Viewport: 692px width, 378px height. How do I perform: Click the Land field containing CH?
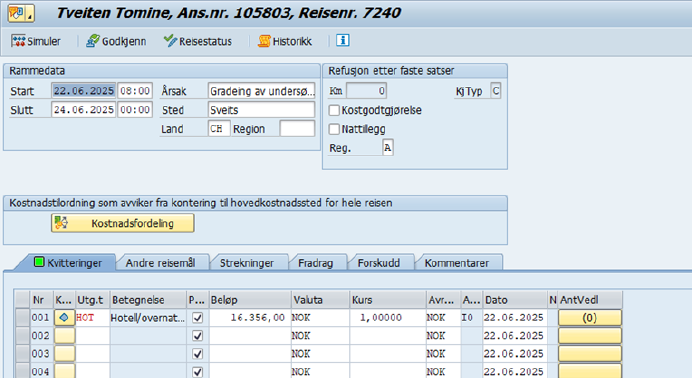point(218,129)
